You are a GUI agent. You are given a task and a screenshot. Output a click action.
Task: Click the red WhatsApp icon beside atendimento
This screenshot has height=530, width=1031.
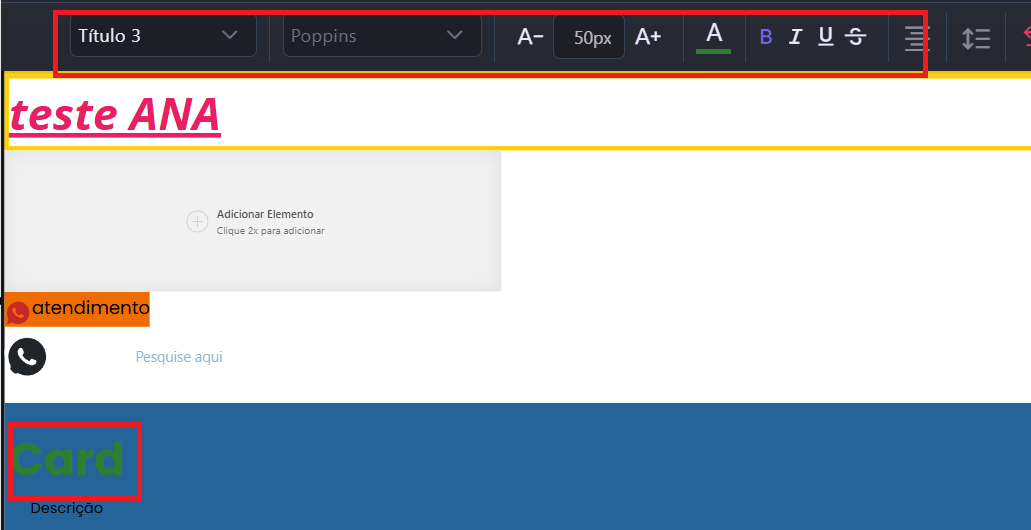17,312
